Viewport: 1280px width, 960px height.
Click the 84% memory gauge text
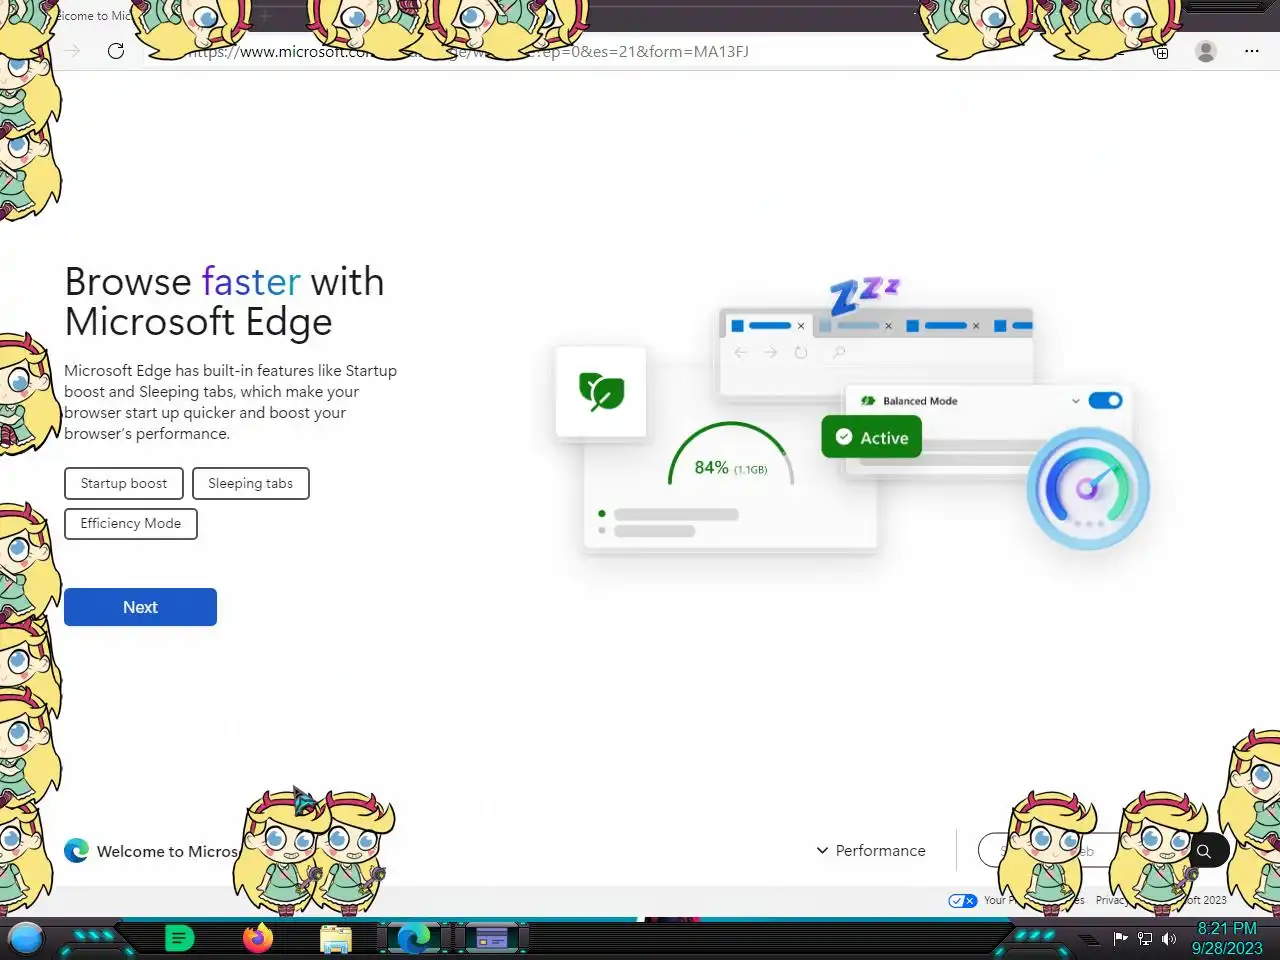[730, 468]
